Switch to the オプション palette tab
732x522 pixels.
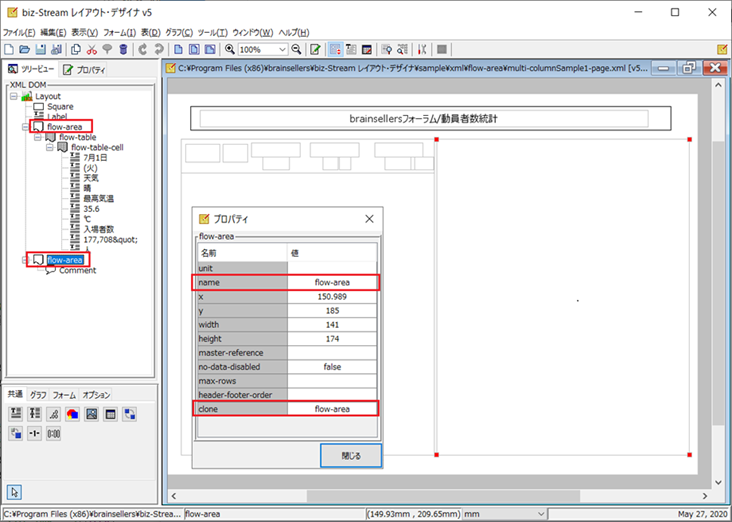click(96, 395)
